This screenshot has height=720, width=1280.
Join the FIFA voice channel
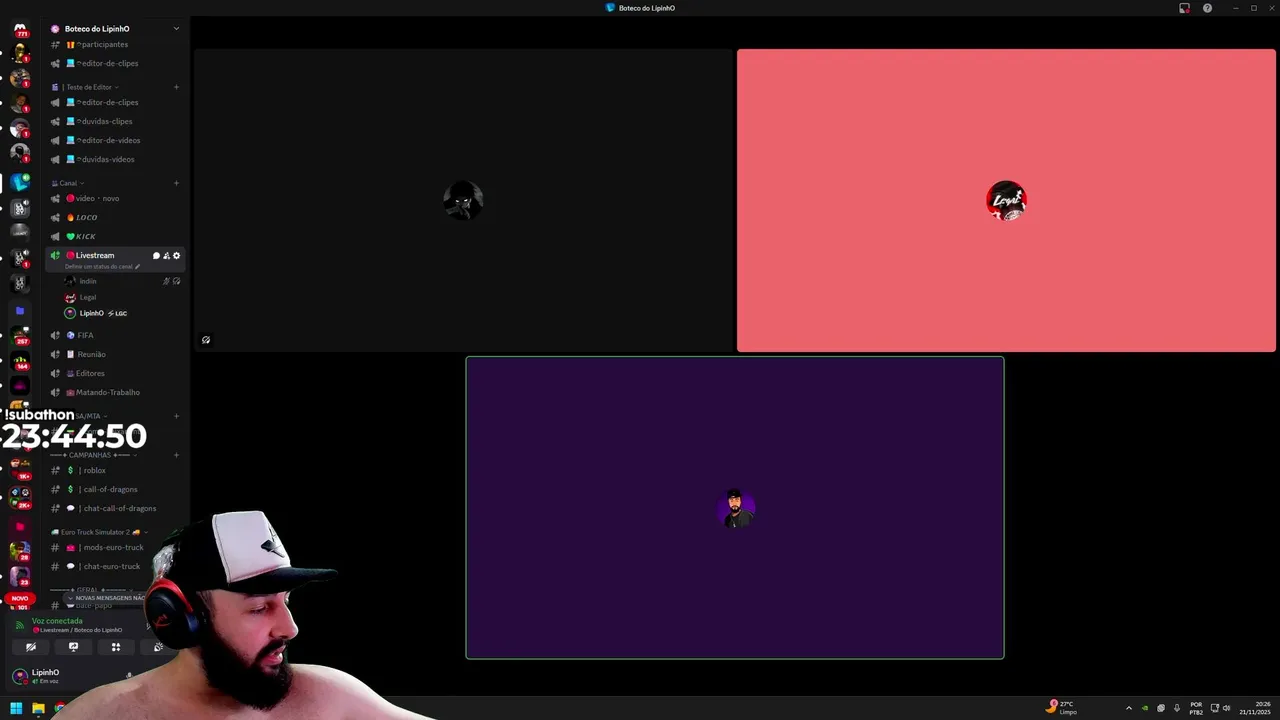coord(115,335)
